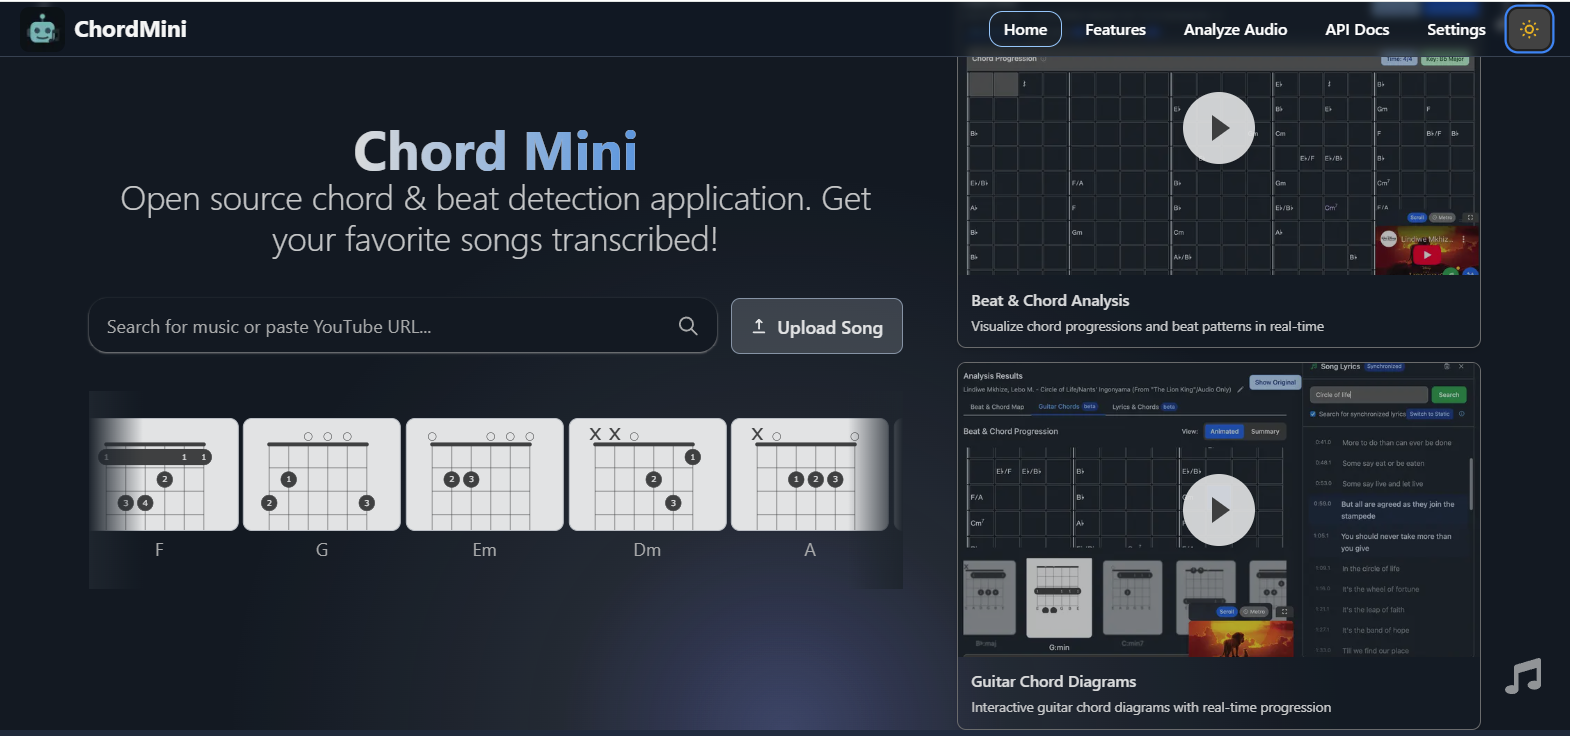The image size is (1570, 736).
Task: Click the magnifying glass search icon
Action: 688,326
